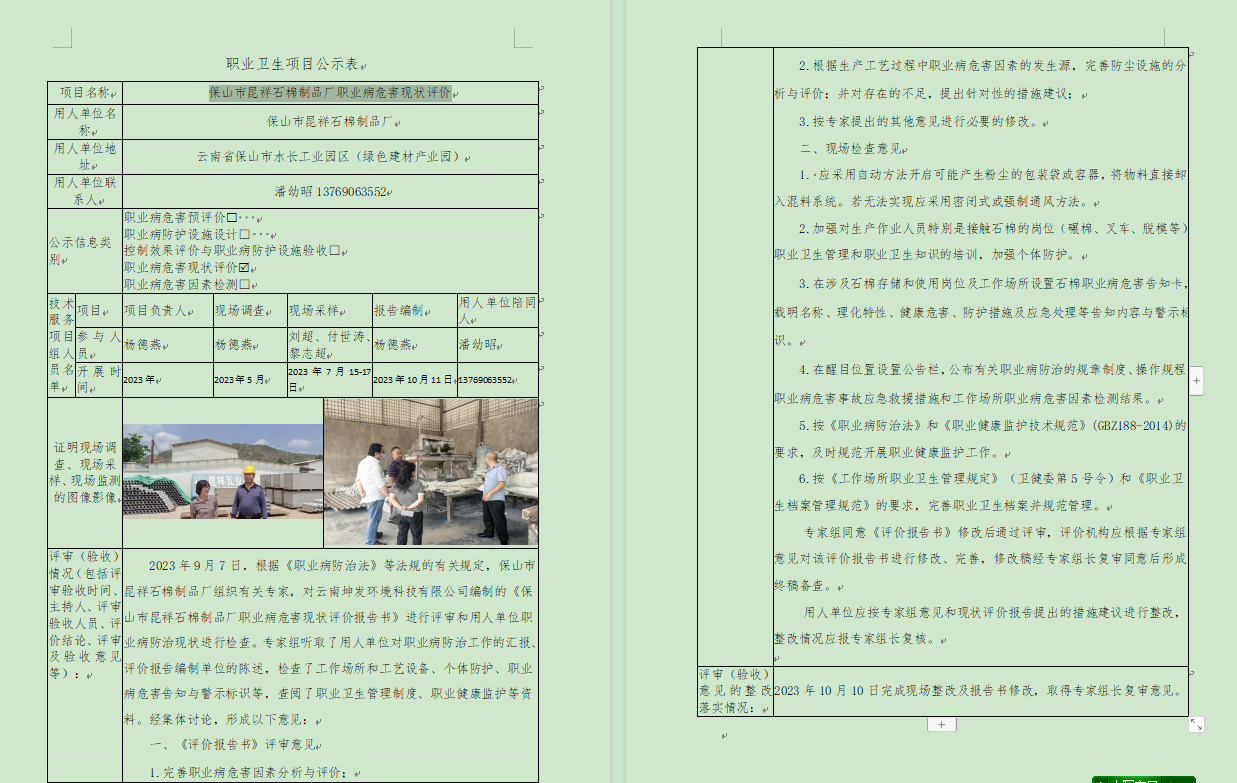Check the 职业病防护设施设计 checkbox

pyautogui.click(x=244, y=234)
